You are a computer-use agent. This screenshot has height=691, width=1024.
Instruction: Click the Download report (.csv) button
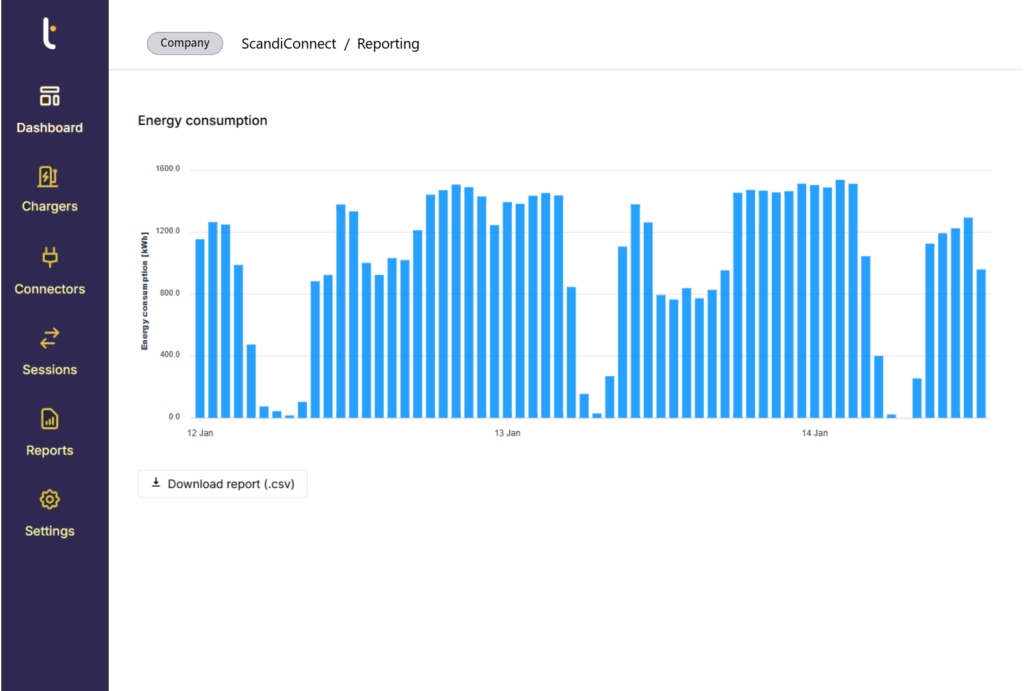pyautogui.click(x=222, y=484)
